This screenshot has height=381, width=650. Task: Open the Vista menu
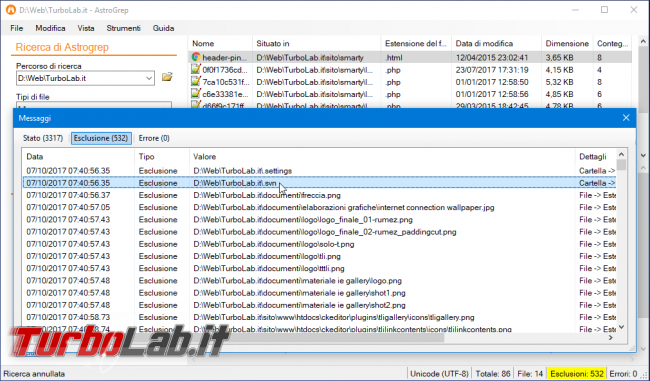click(x=86, y=28)
